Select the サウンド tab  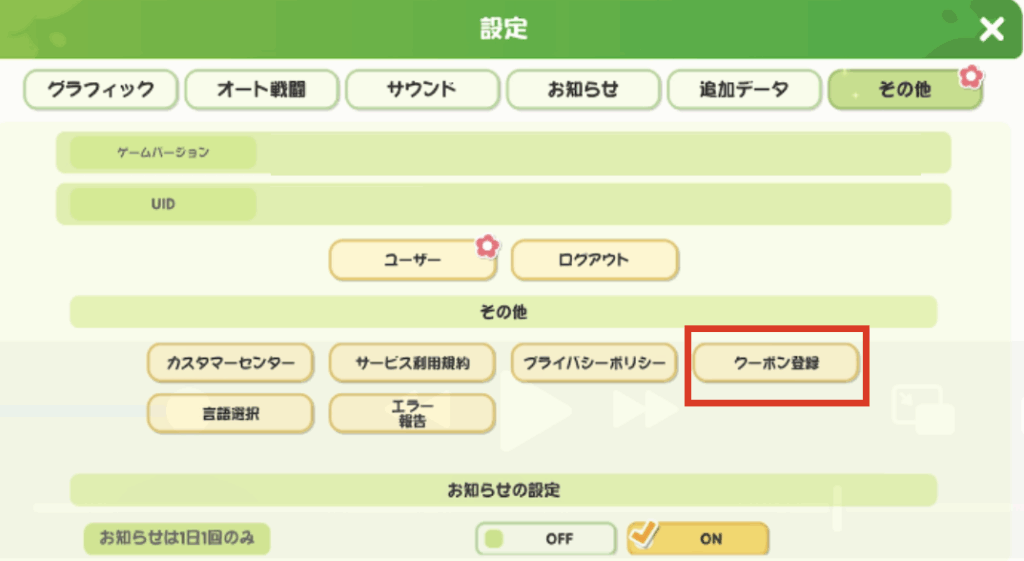point(422,90)
